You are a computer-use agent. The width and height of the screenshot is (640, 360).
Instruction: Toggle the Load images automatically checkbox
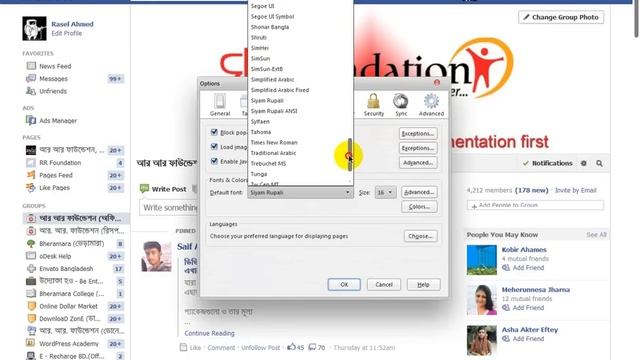tap(214, 146)
